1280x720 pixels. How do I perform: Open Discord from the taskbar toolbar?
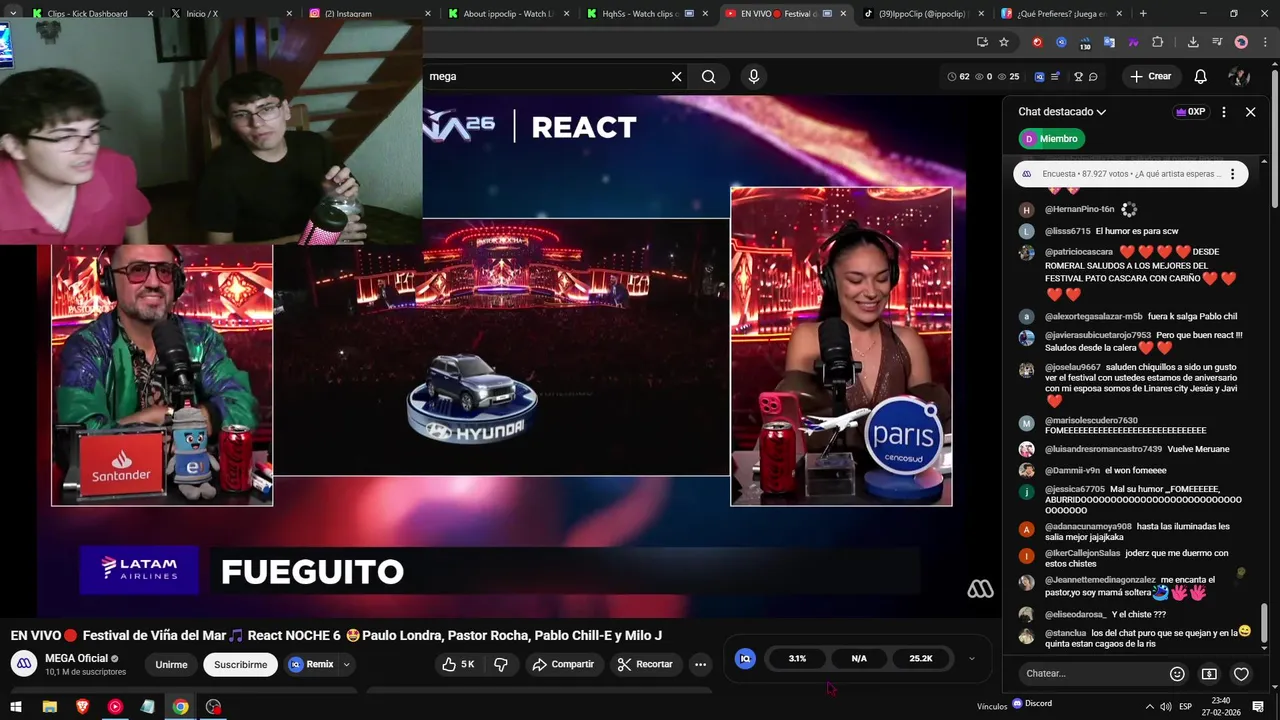[x=1032, y=703]
